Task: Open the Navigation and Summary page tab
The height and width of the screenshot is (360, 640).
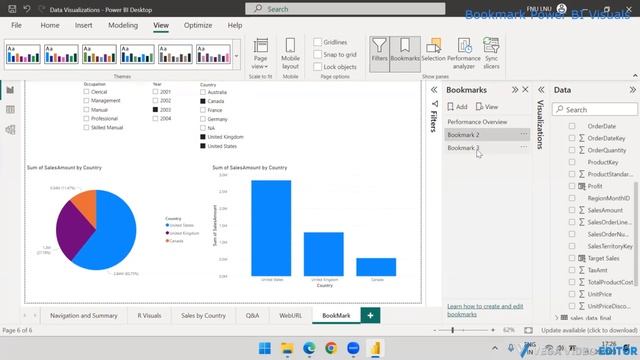Action: [84, 316]
